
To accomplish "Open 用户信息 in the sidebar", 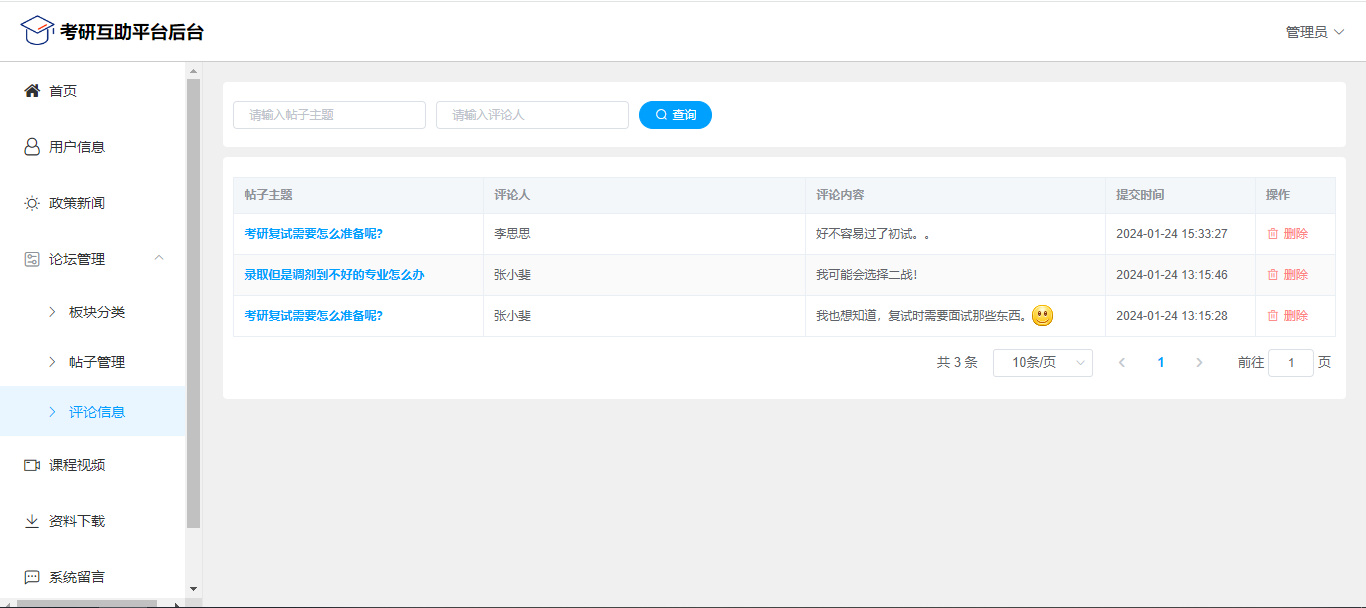I will pos(76,147).
